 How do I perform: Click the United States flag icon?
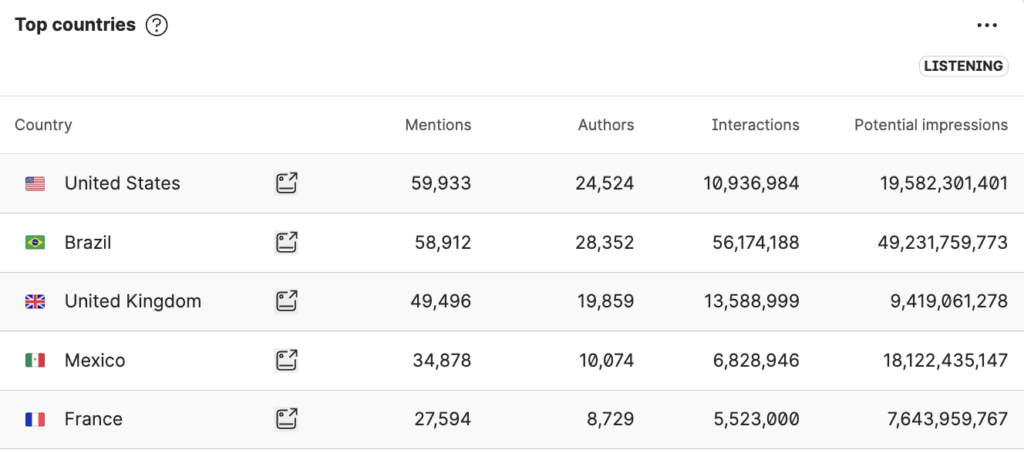(x=35, y=183)
